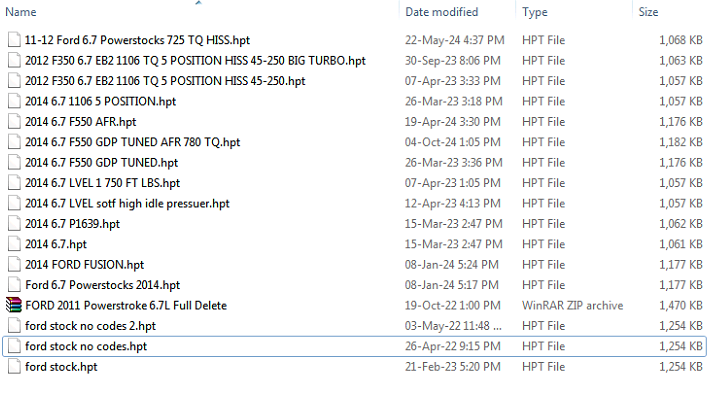Click the file icon beside 2014 FORD FUSION.hpt
707x408 pixels.
click(13, 264)
